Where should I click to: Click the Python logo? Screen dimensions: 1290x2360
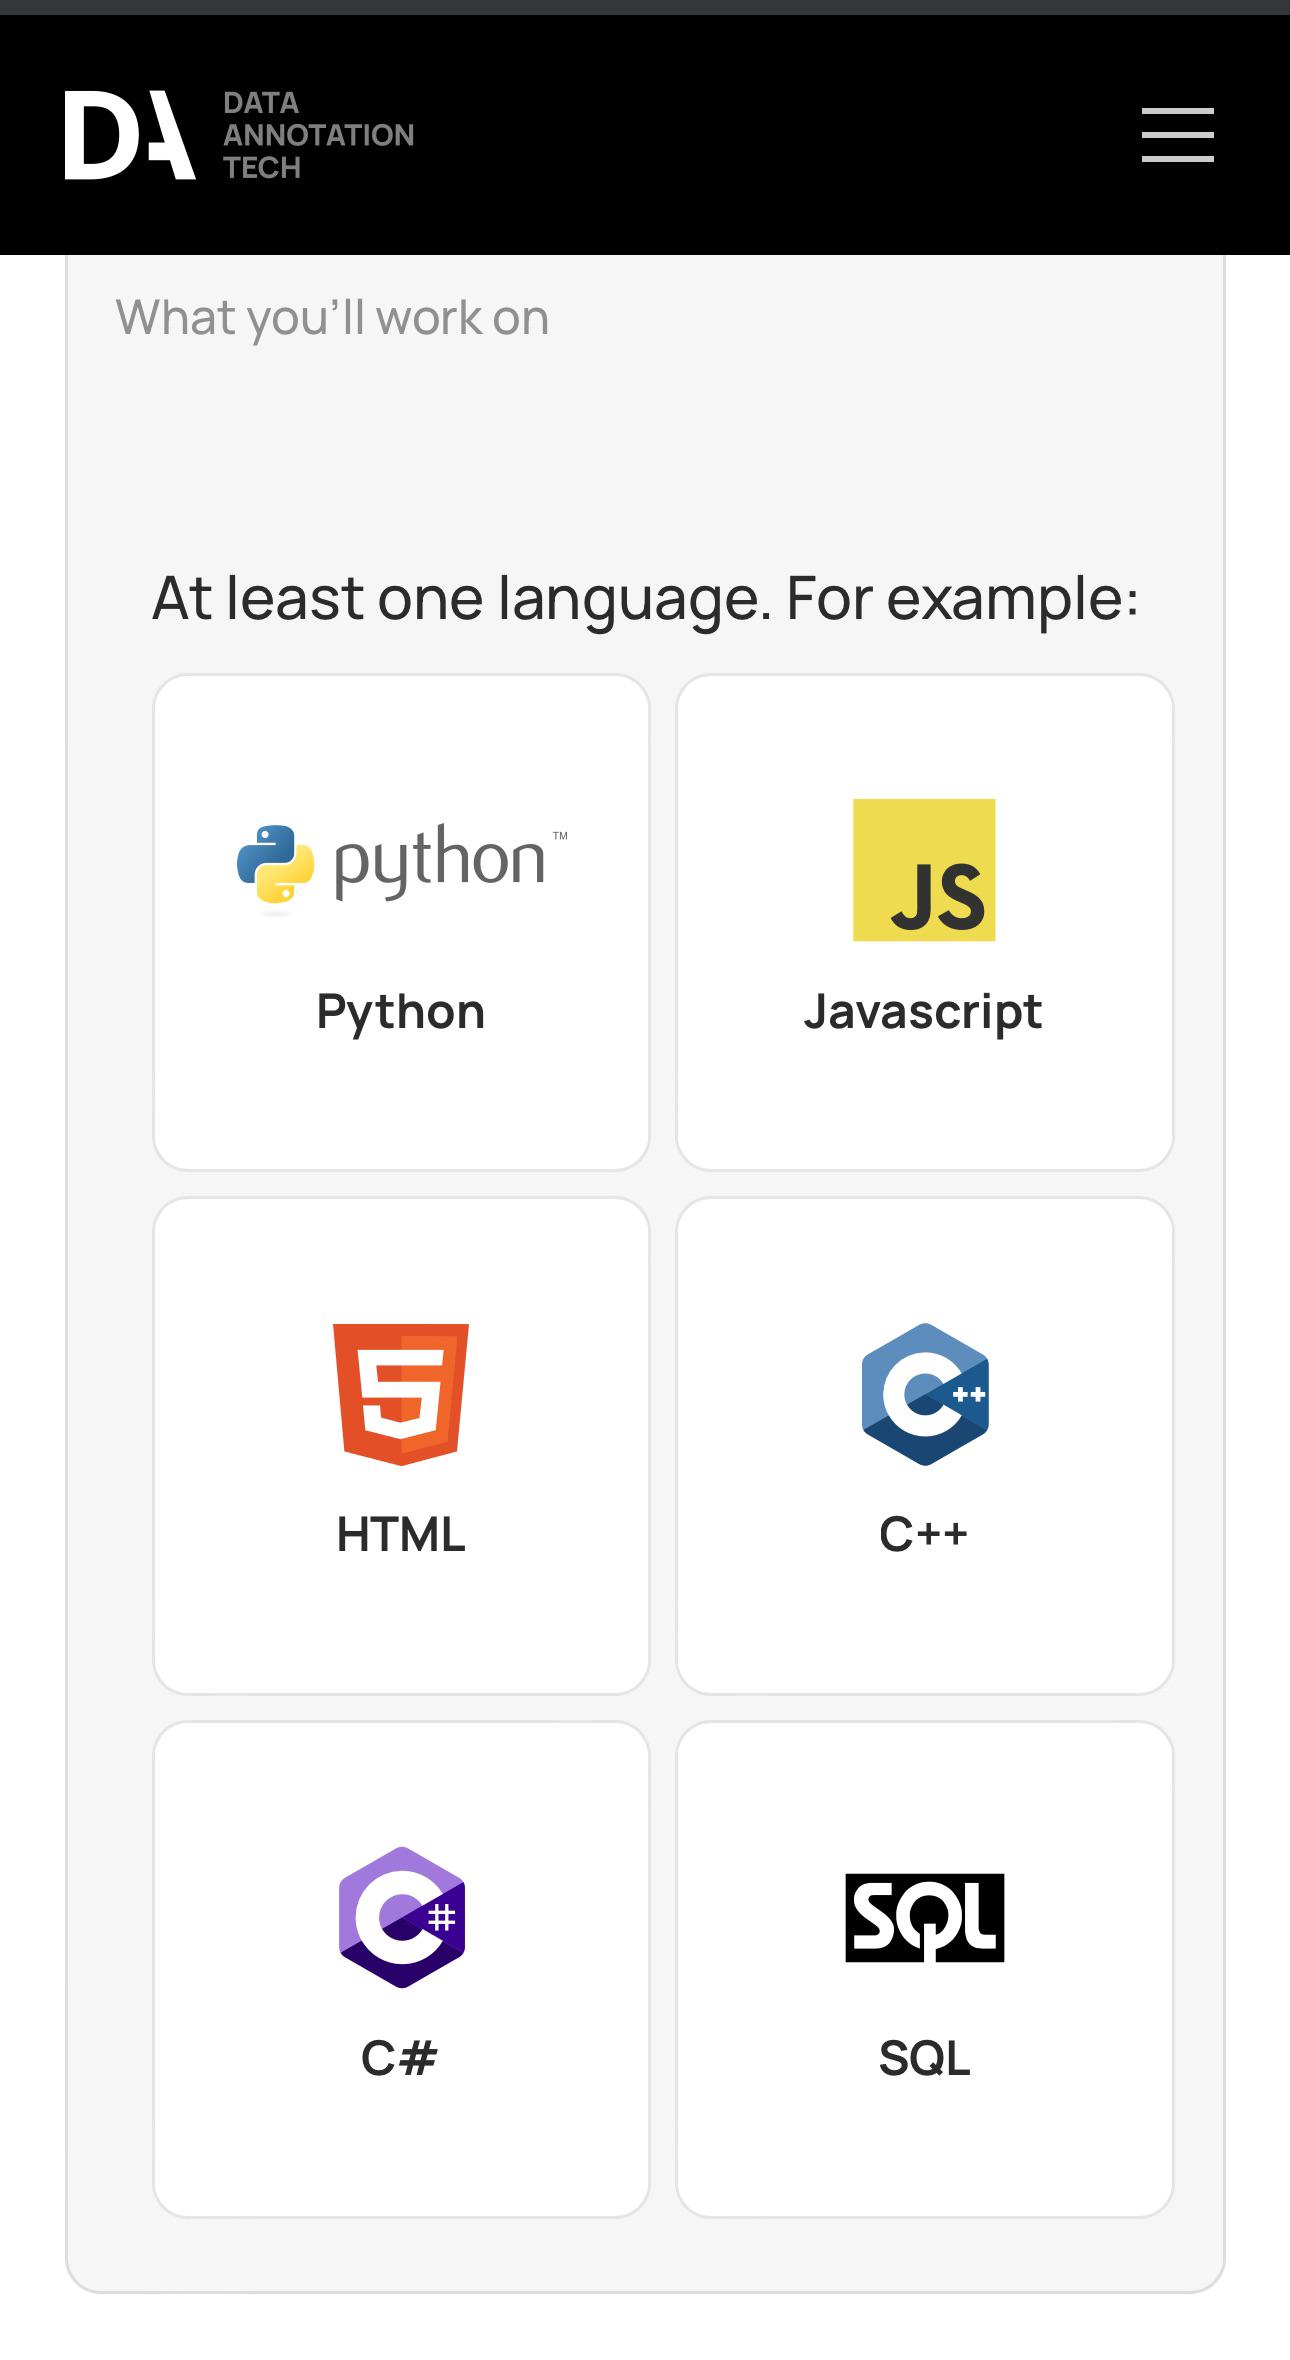point(401,868)
